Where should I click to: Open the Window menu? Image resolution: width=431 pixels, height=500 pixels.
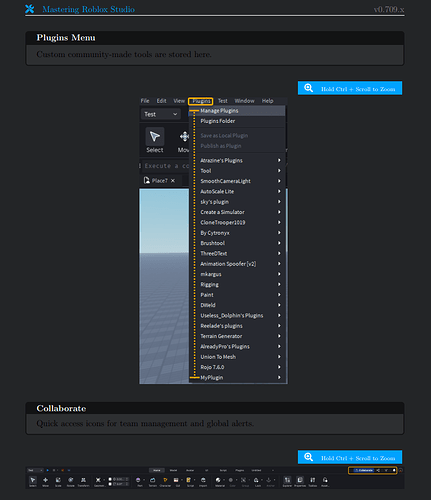pos(244,101)
